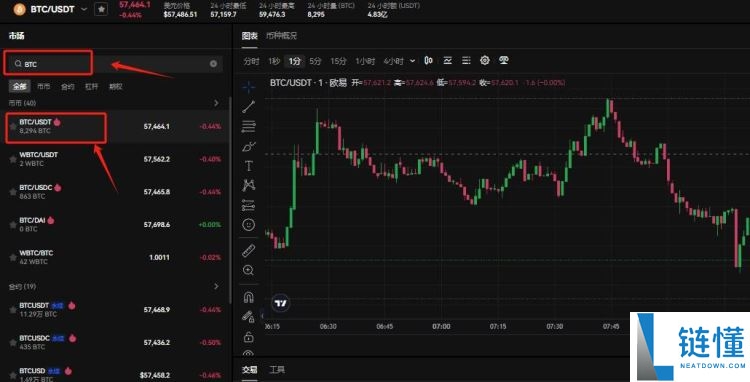Image resolution: width=750 pixels, height=382 pixels.
Task: Select the 4小时 interval
Action: (394, 61)
